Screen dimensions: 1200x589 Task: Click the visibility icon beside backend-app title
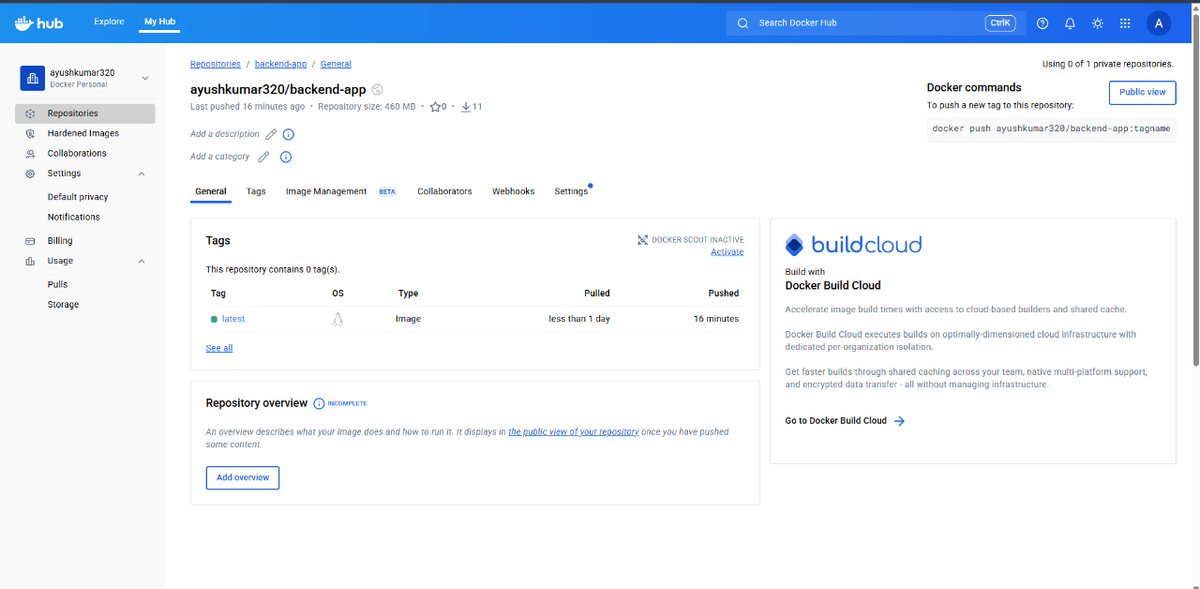click(x=377, y=90)
